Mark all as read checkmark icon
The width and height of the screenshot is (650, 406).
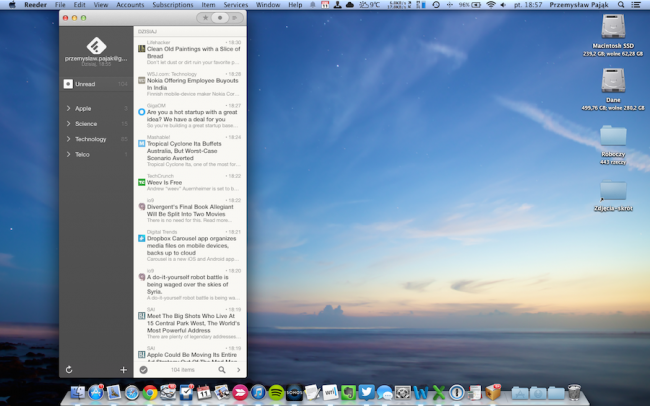tap(143, 370)
